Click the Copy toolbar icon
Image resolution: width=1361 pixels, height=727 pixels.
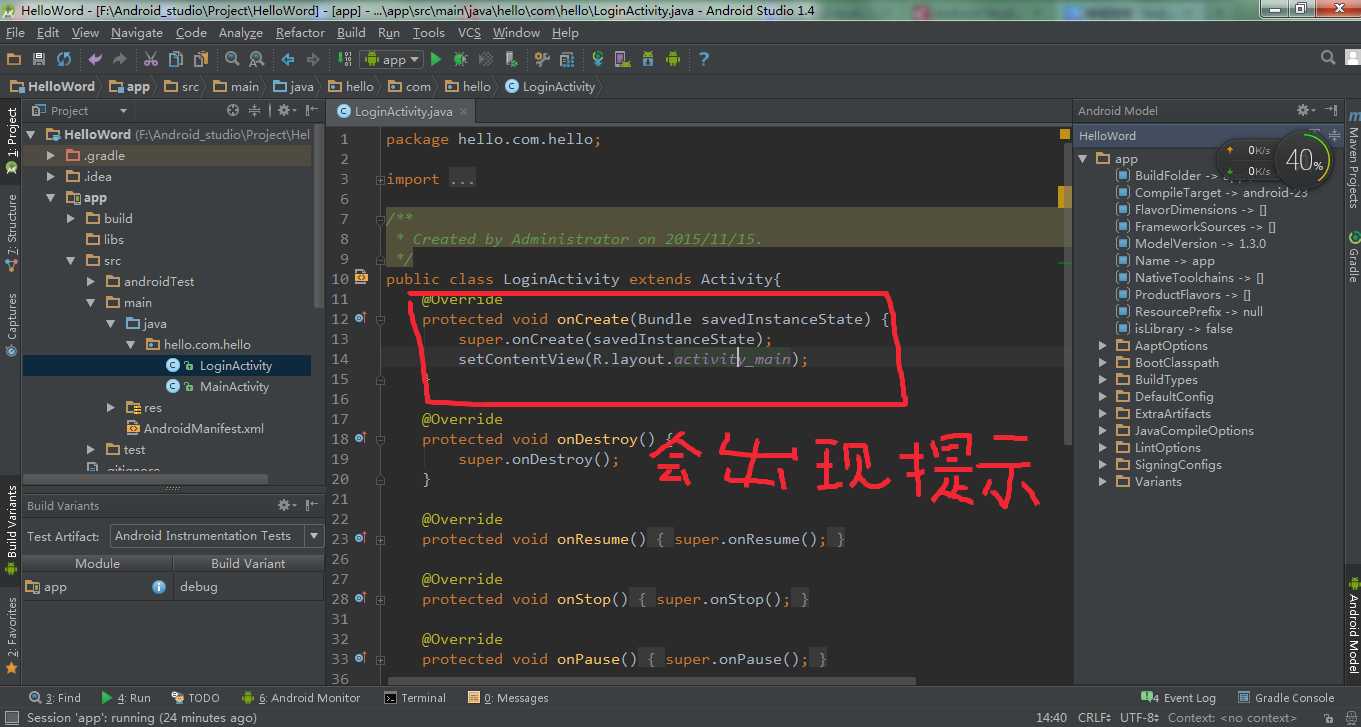[x=176, y=59]
